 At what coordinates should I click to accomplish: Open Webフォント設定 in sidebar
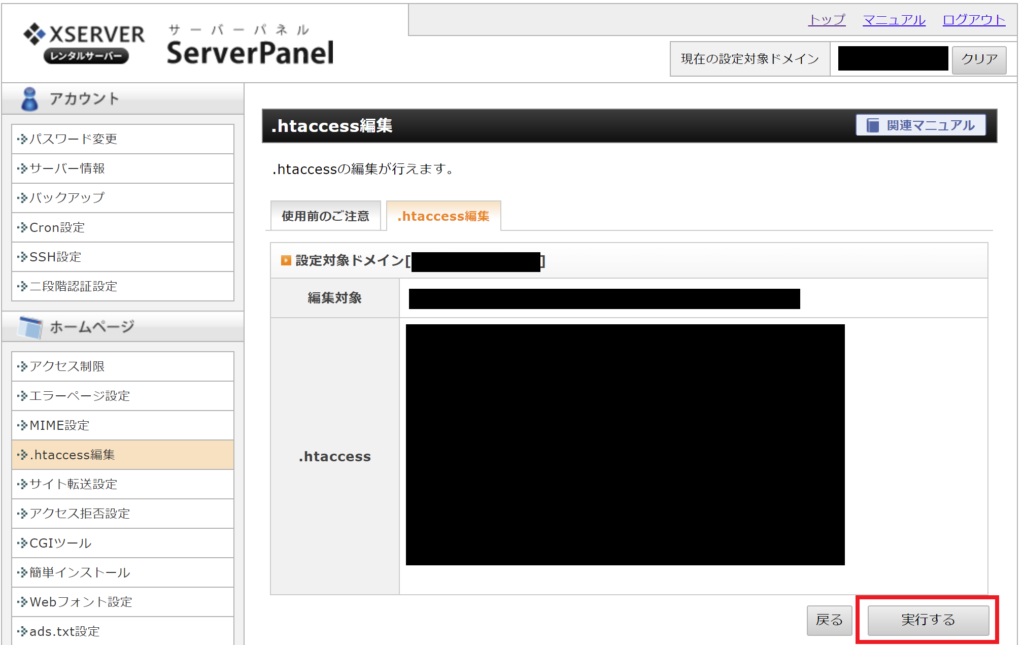pyautogui.click(x=123, y=601)
